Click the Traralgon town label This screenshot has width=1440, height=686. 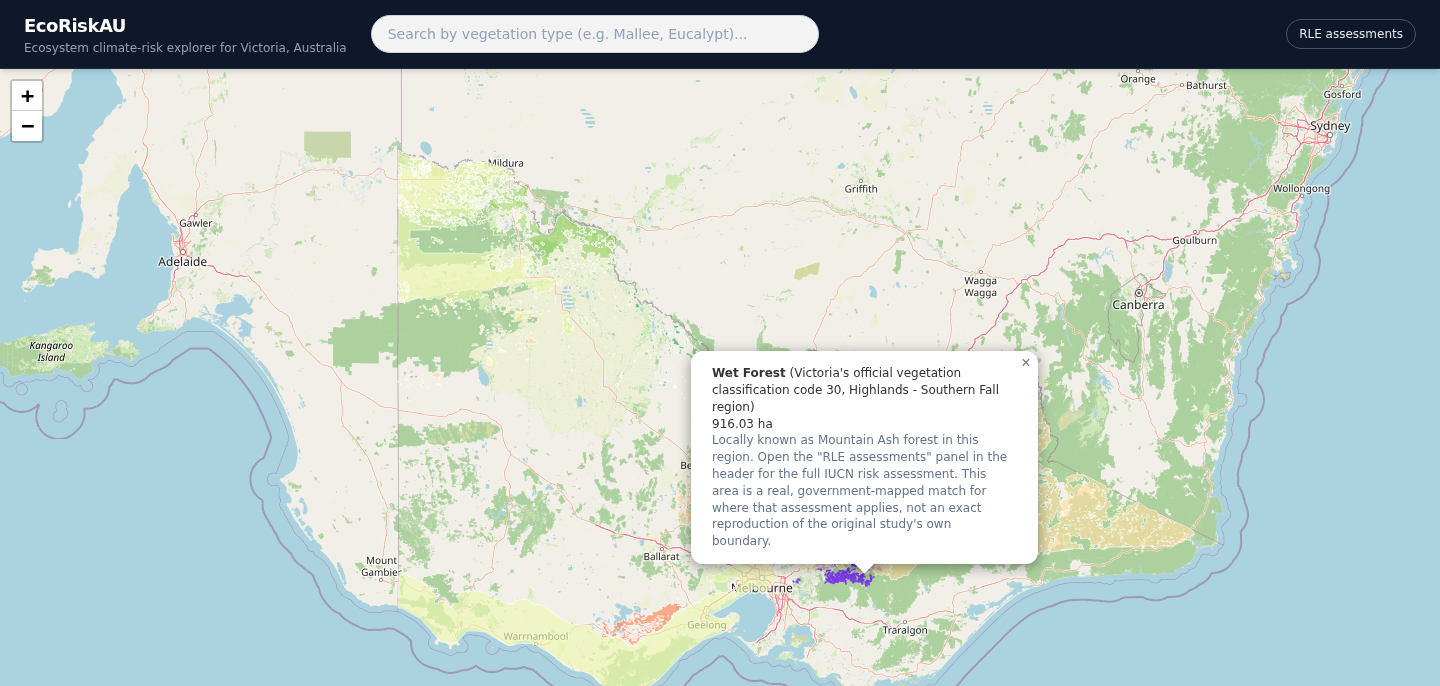click(x=905, y=630)
